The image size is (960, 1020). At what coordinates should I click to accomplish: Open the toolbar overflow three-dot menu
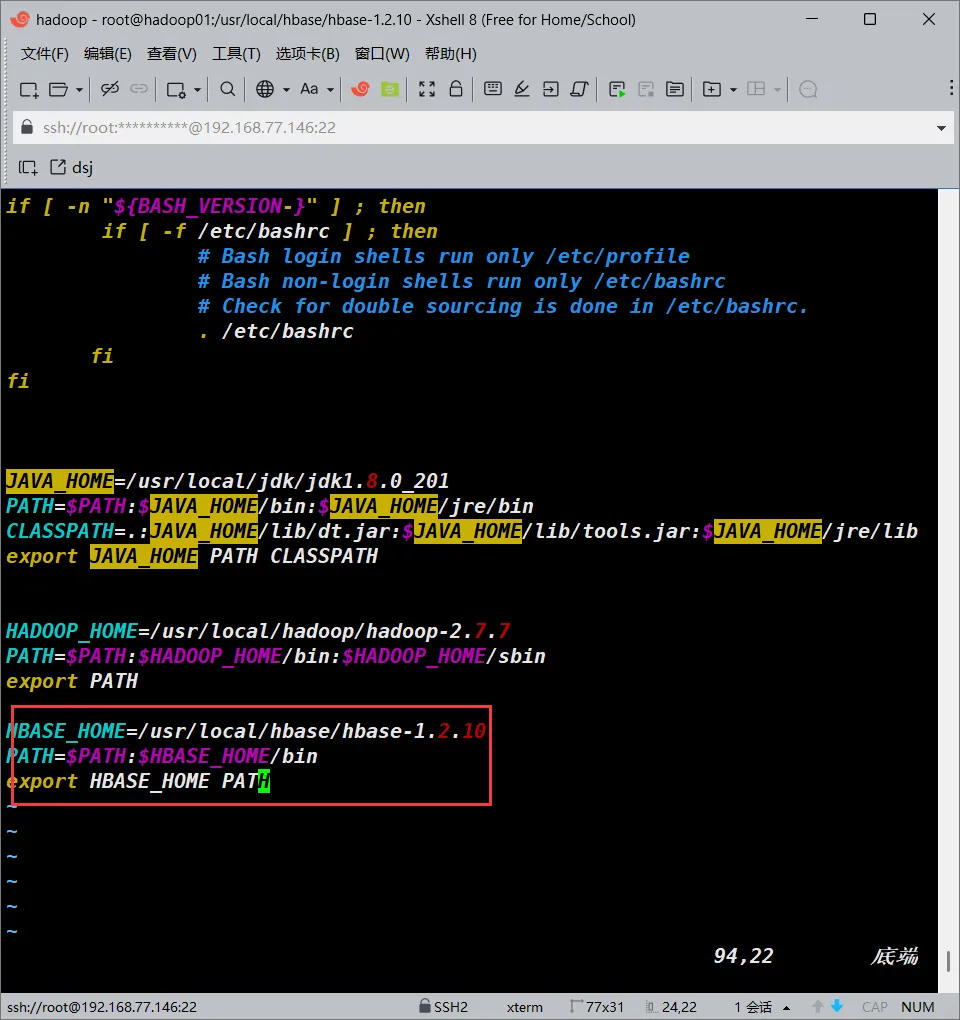(951, 88)
